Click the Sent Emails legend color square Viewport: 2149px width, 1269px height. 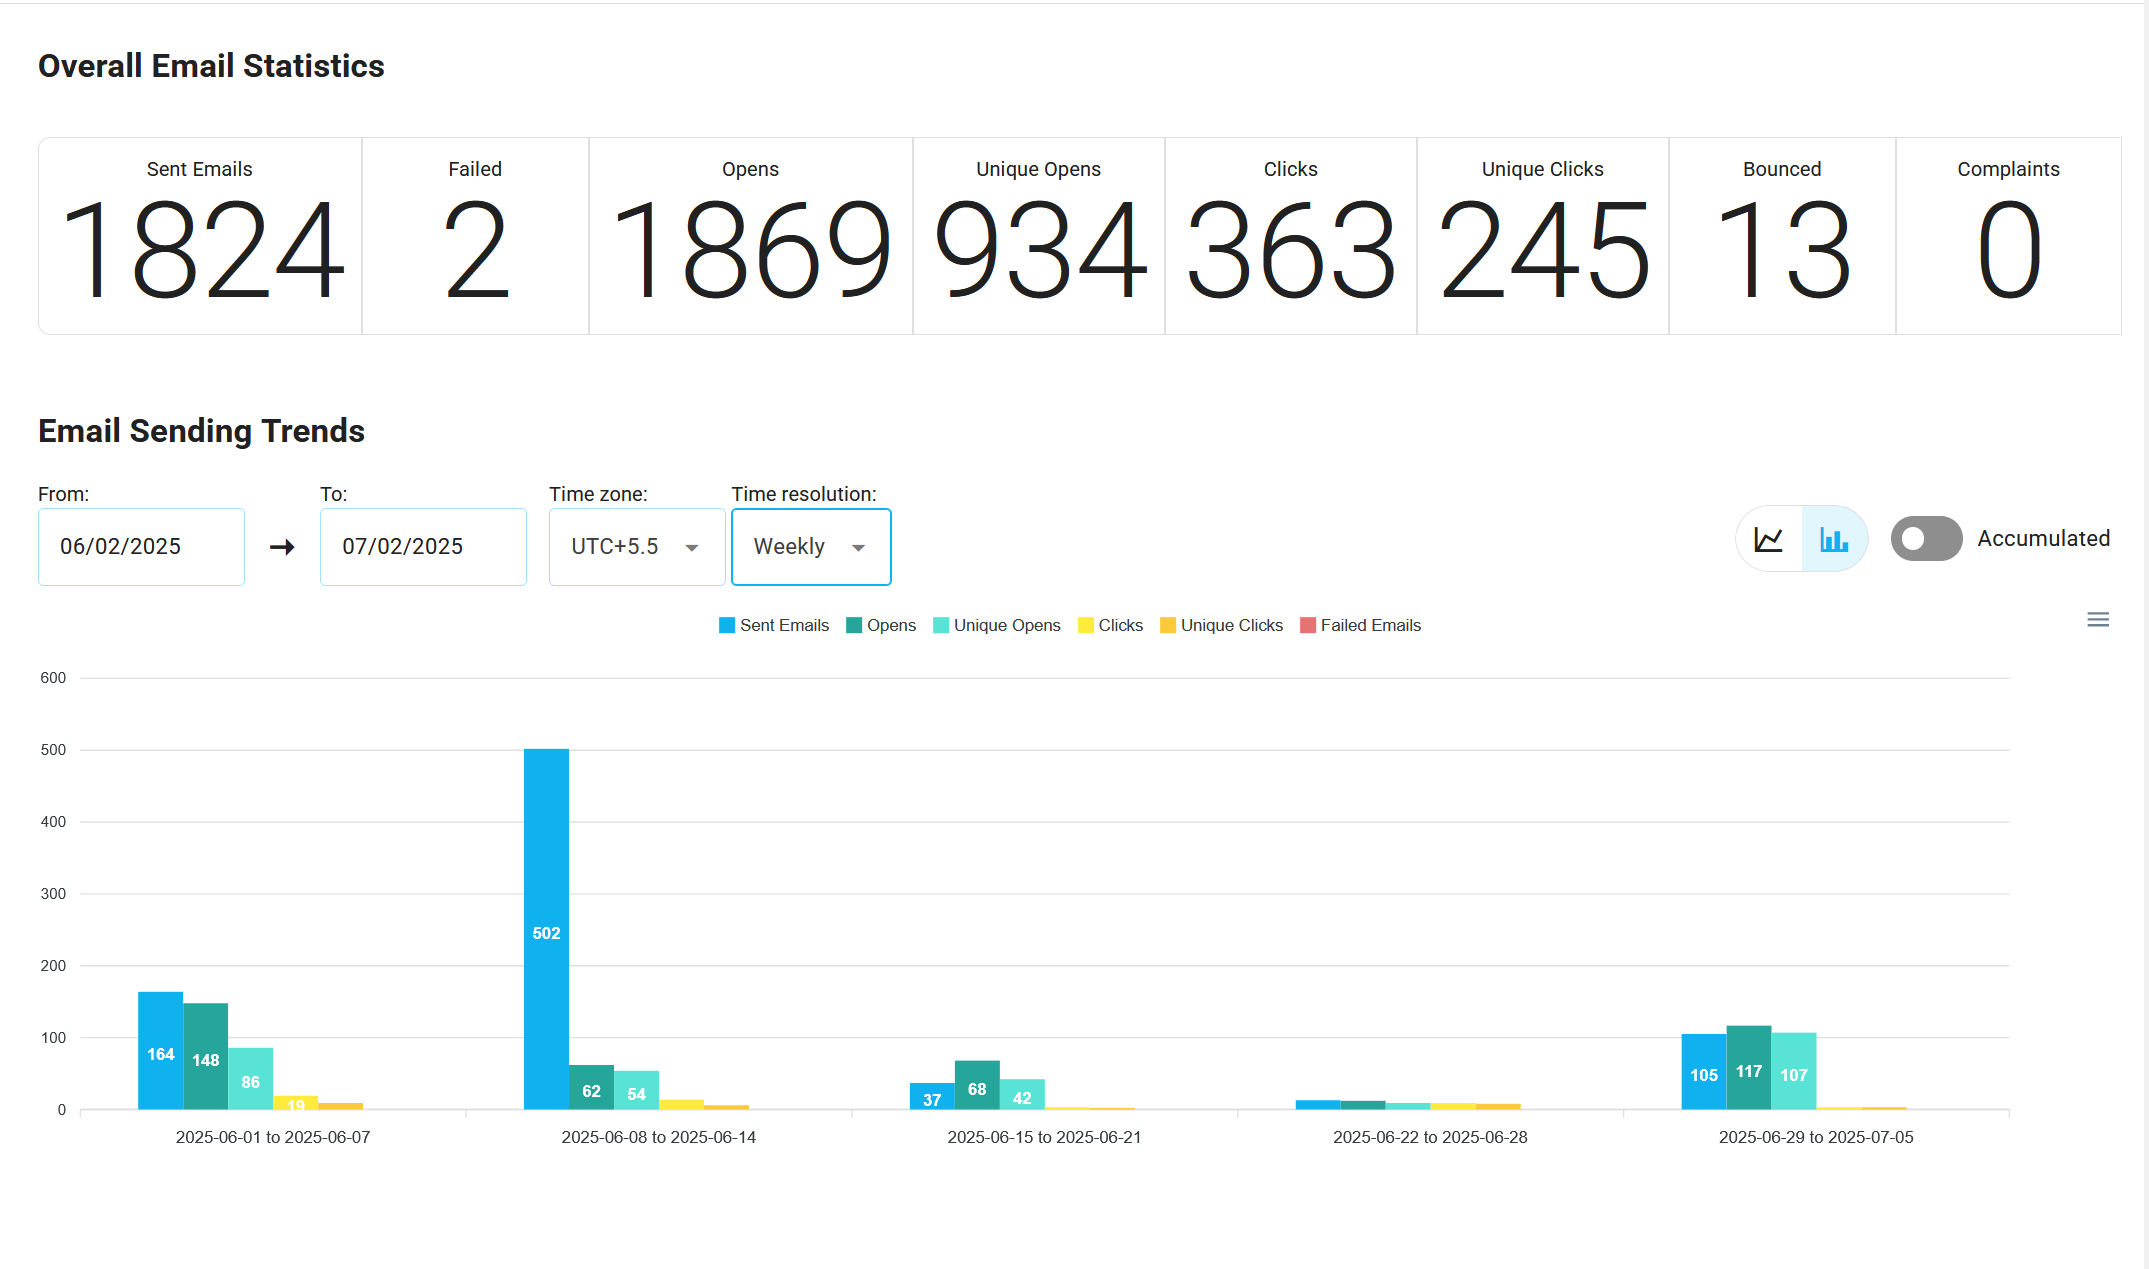(726, 625)
